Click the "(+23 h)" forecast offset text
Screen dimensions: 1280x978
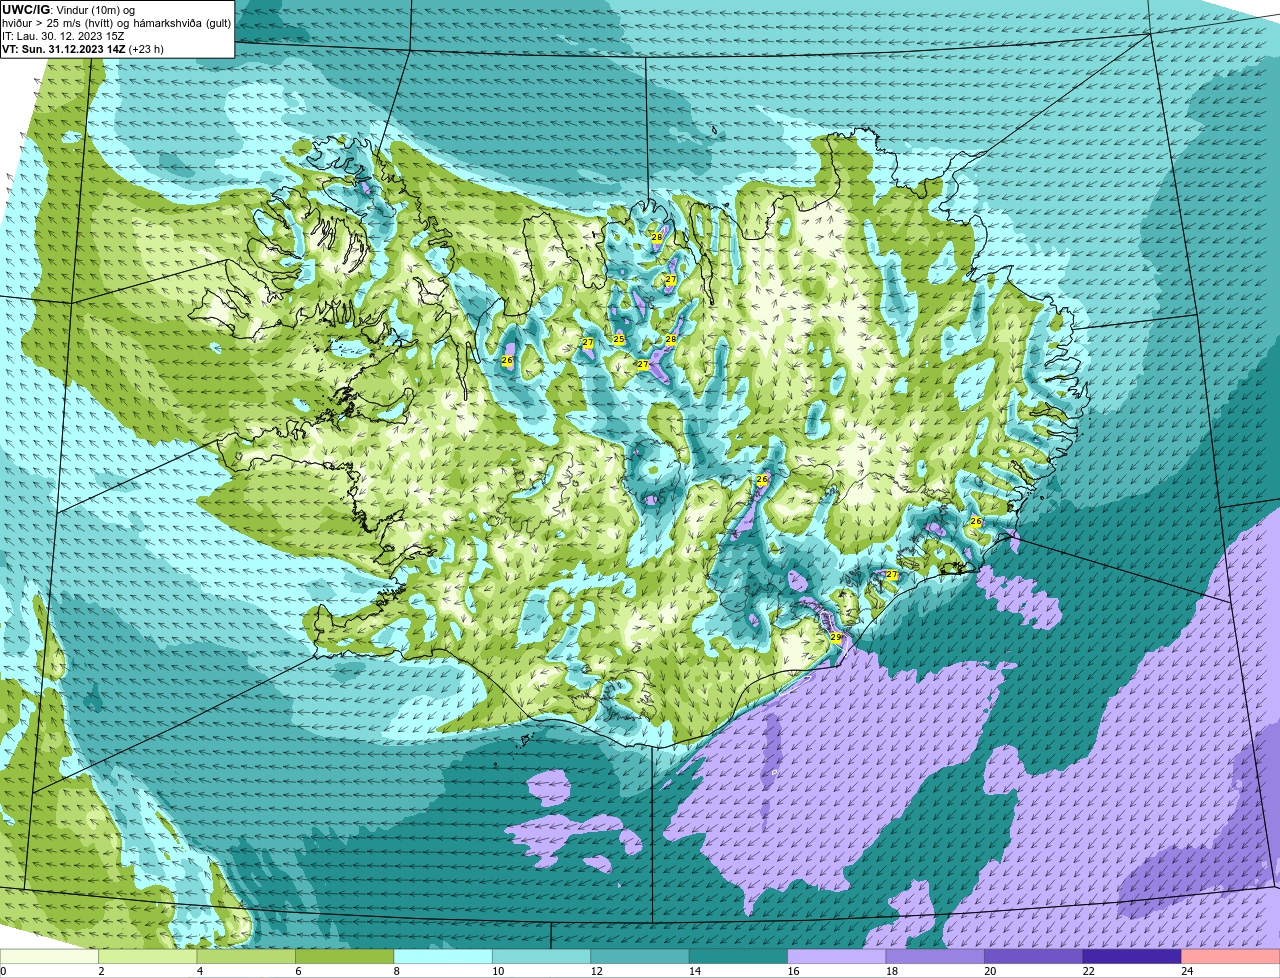146,49
